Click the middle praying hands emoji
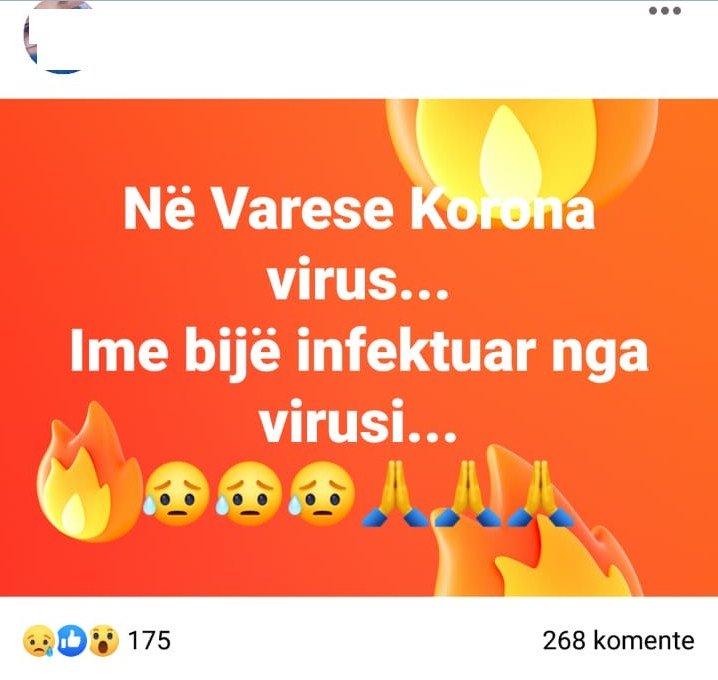Image resolution: width=718 pixels, height=680 pixels. [x=468, y=494]
